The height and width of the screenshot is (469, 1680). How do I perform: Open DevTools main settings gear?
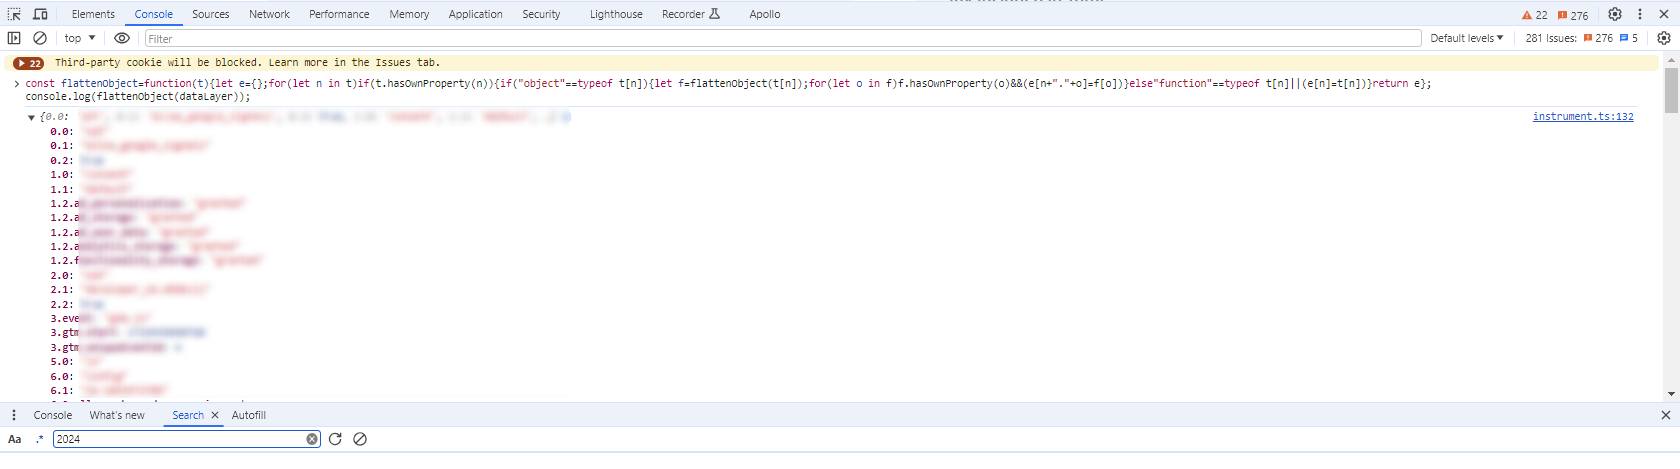point(1615,14)
